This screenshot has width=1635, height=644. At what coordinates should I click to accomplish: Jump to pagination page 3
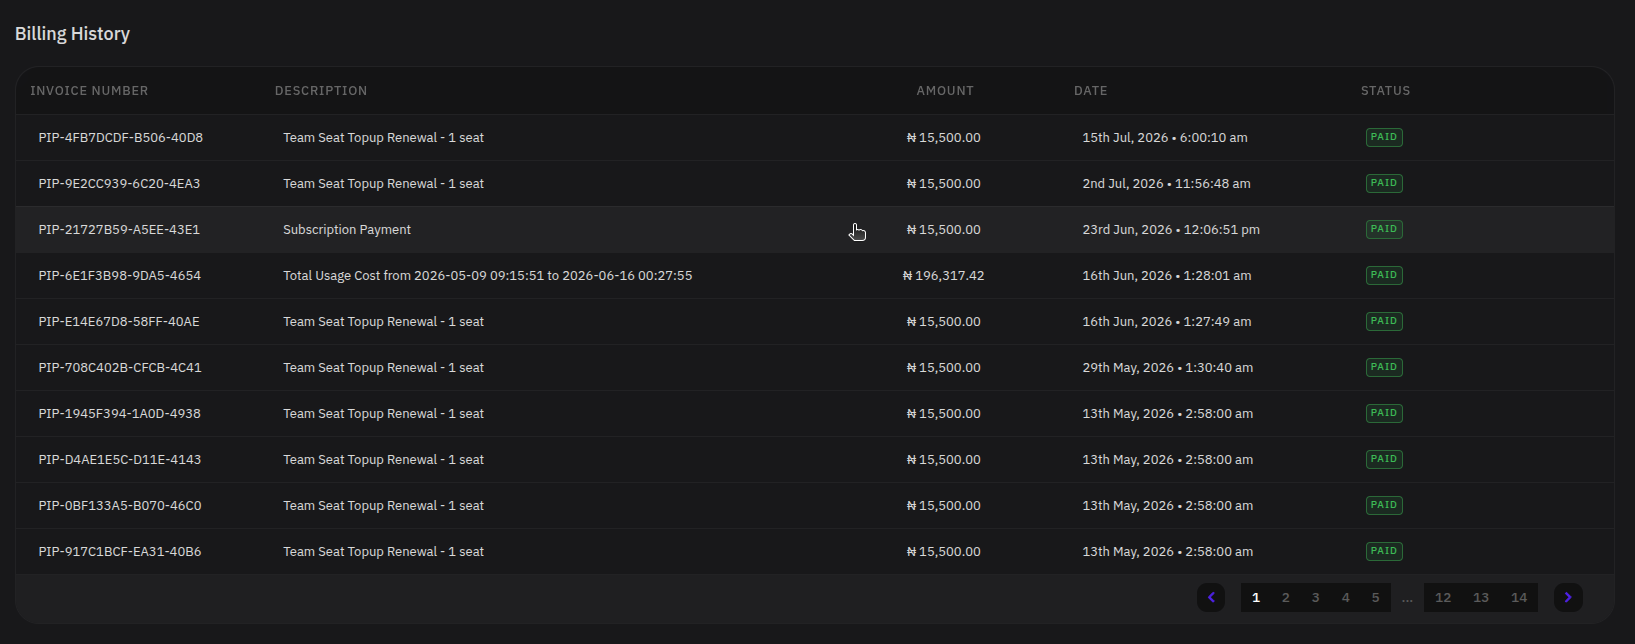tap(1316, 597)
